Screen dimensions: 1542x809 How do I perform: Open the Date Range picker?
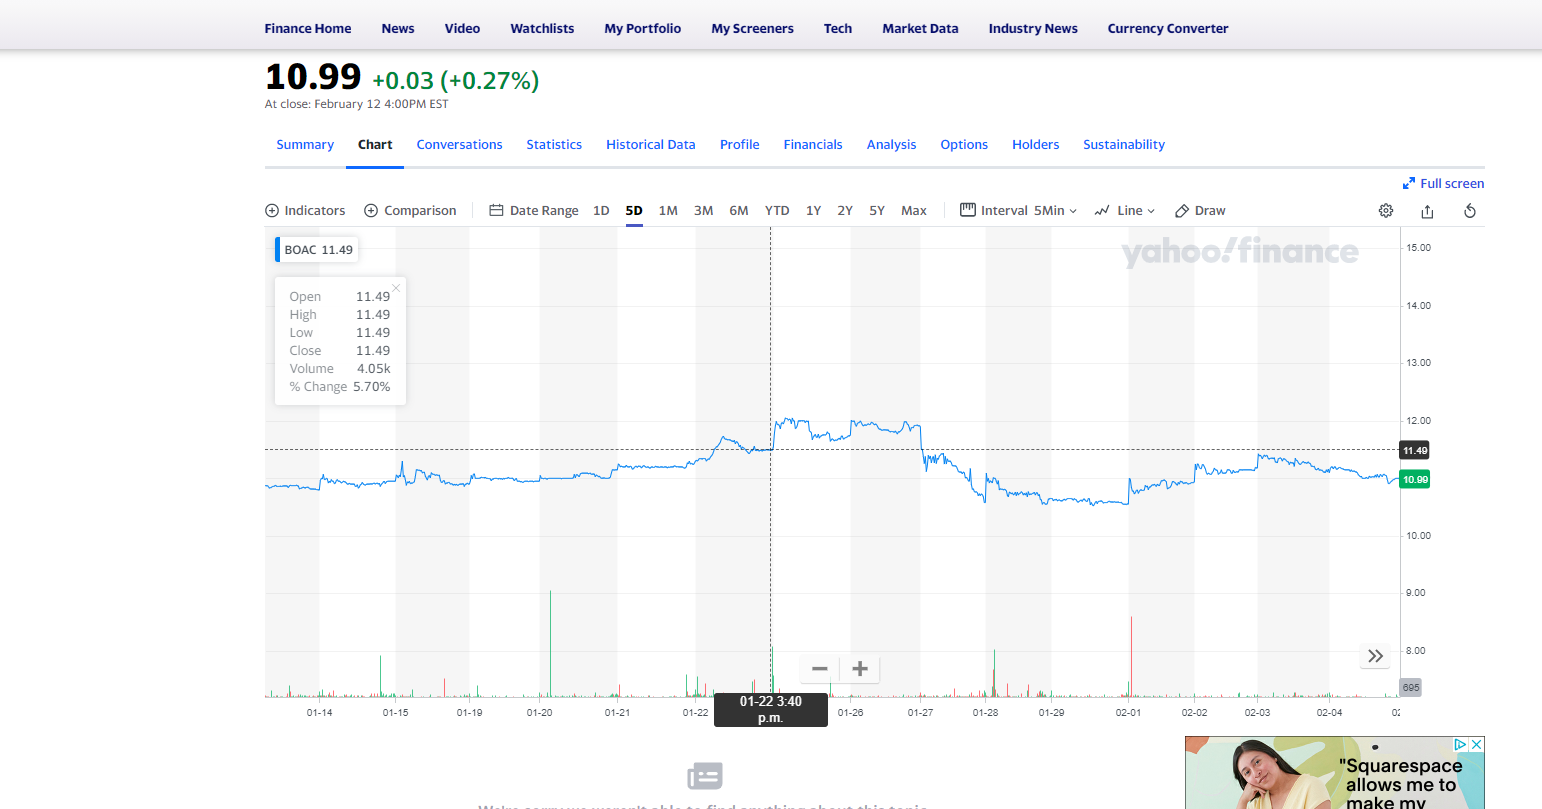click(x=534, y=211)
